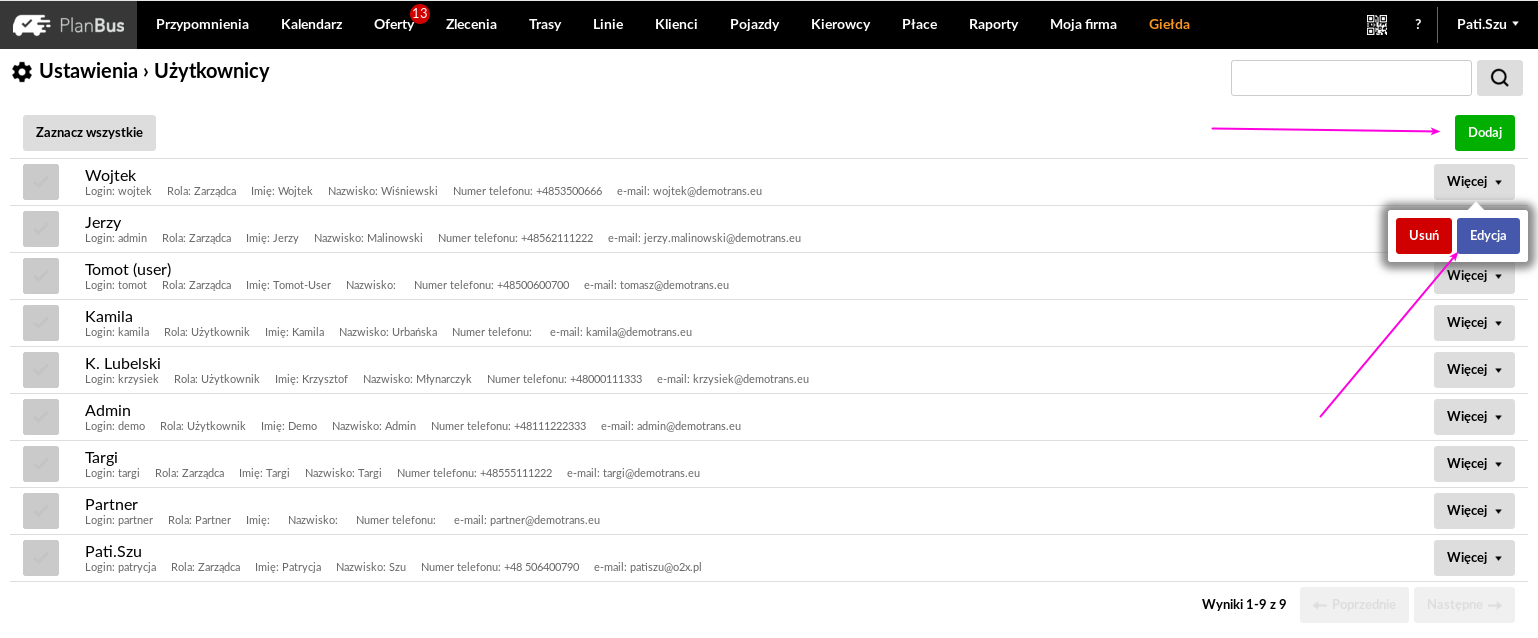Open Więcej dropdown for Kamila
The image size is (1538, 638).
pos(1474,323)
